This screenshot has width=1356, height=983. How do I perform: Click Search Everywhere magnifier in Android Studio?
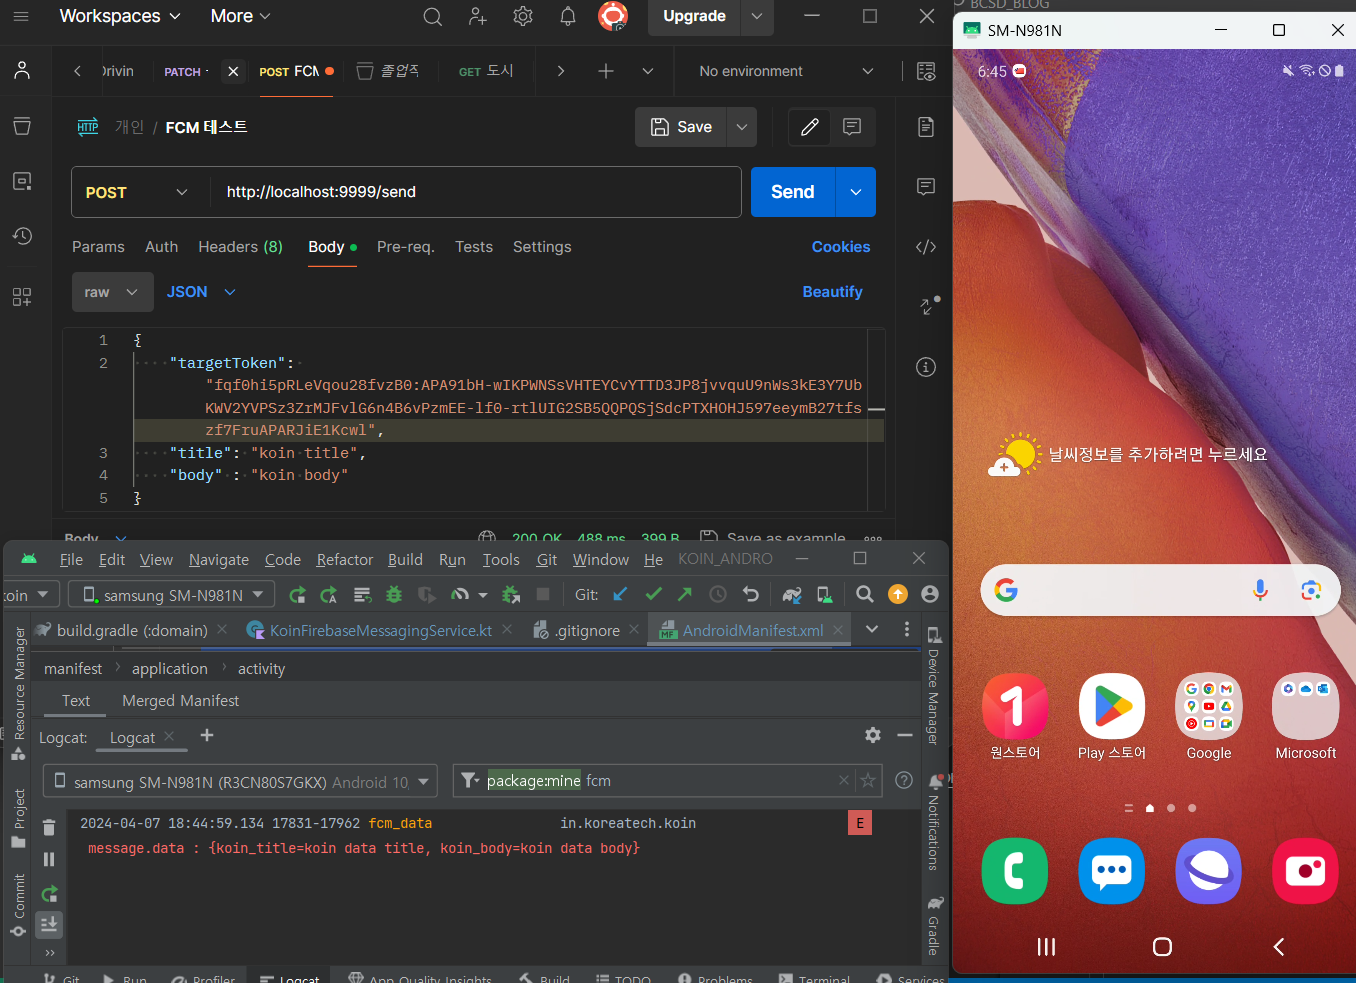(x=865, y=595)
